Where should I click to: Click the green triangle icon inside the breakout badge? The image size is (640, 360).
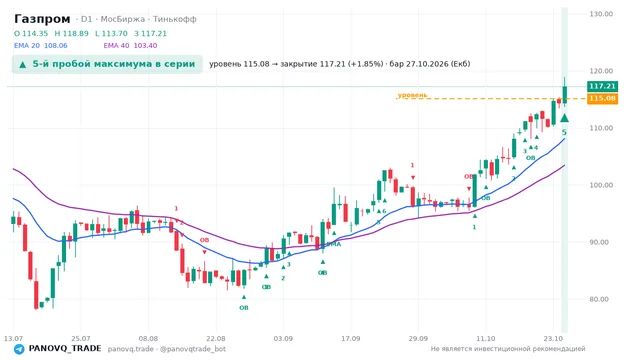click(23, 64)
